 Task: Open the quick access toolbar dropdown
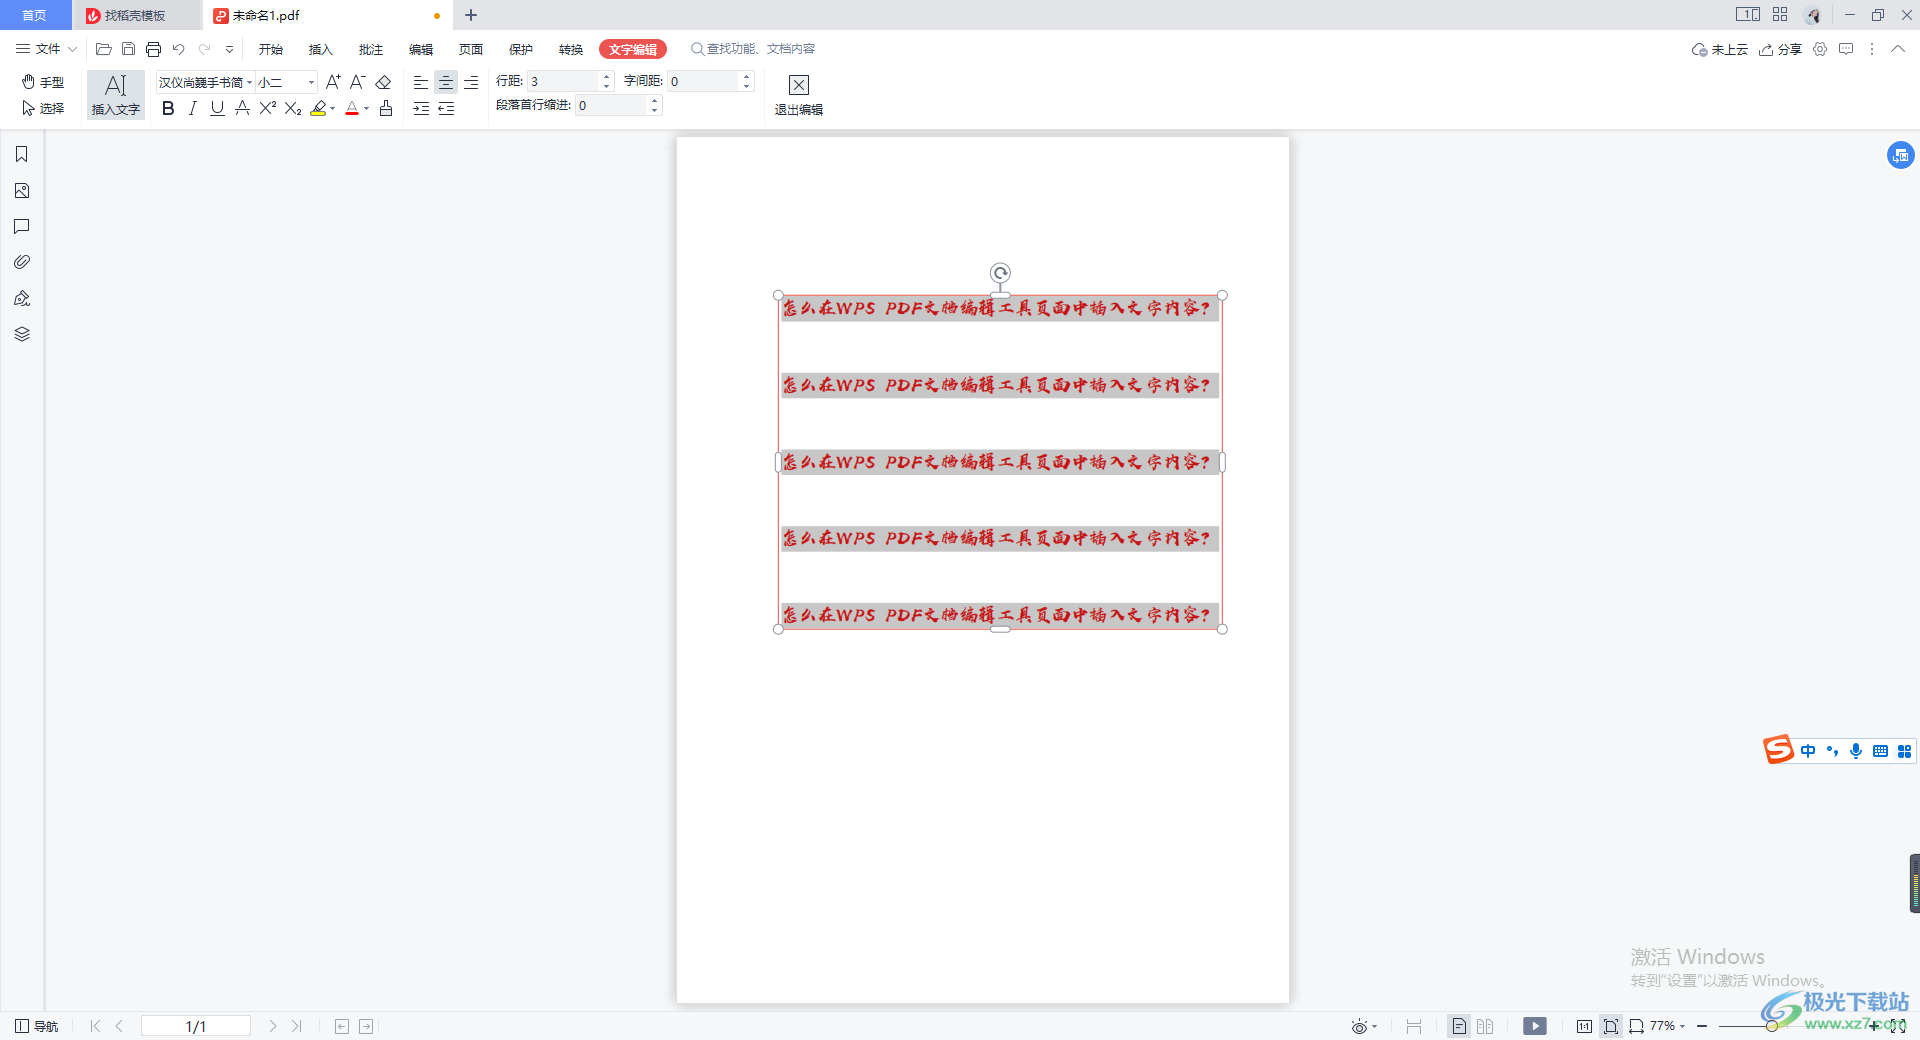point(229,49)
